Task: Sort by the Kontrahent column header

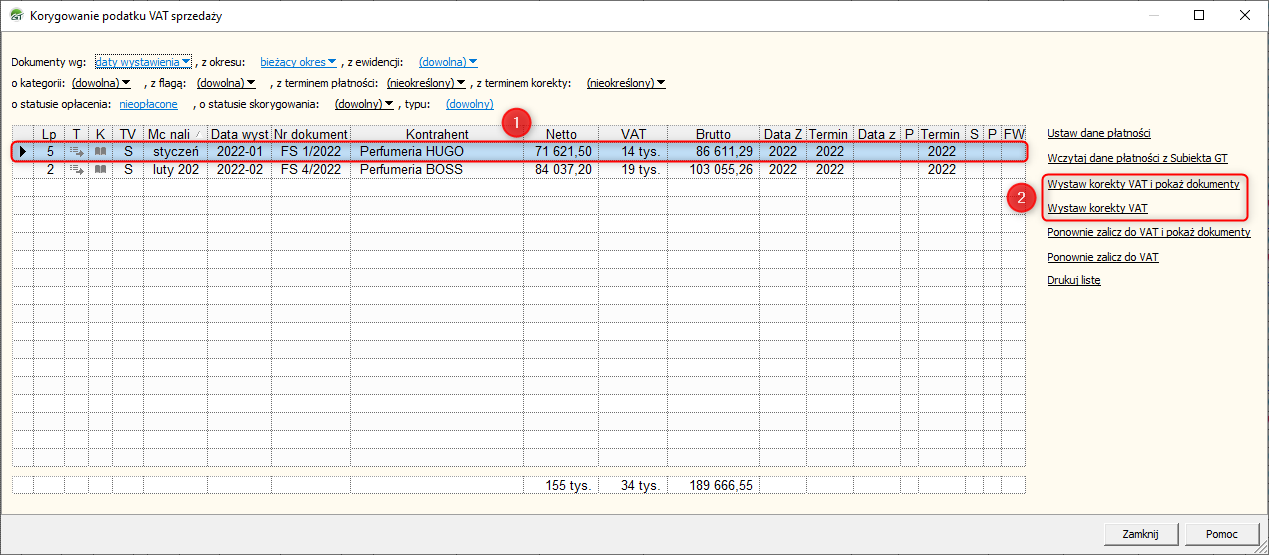Action: (x=437, y=134)
